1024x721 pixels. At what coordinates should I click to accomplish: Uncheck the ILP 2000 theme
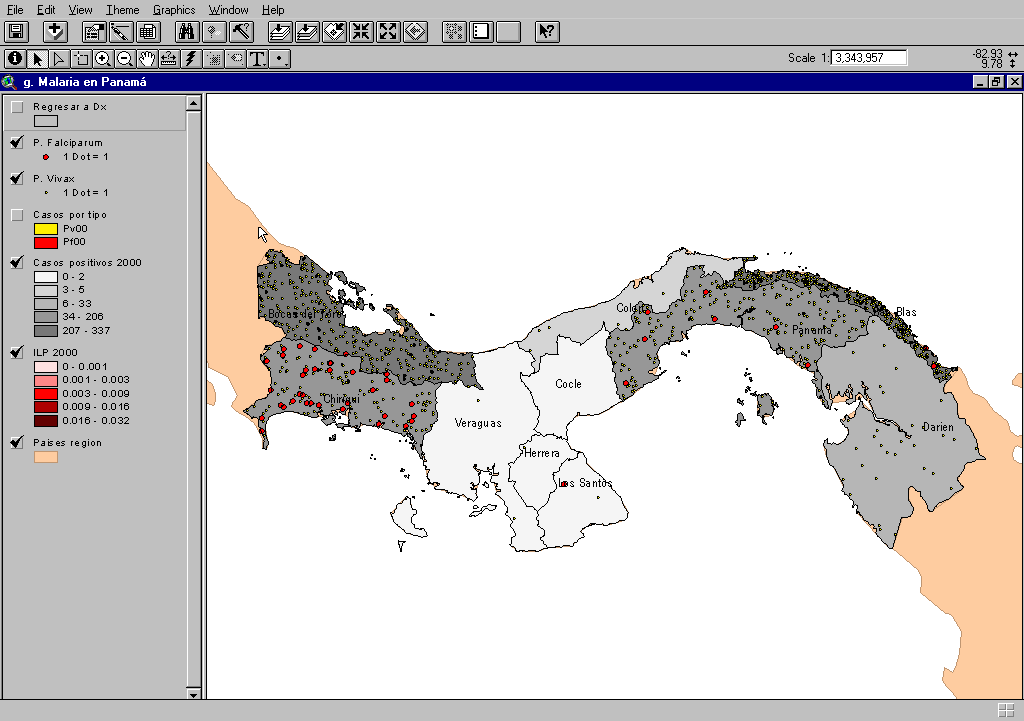coord(17,352)
